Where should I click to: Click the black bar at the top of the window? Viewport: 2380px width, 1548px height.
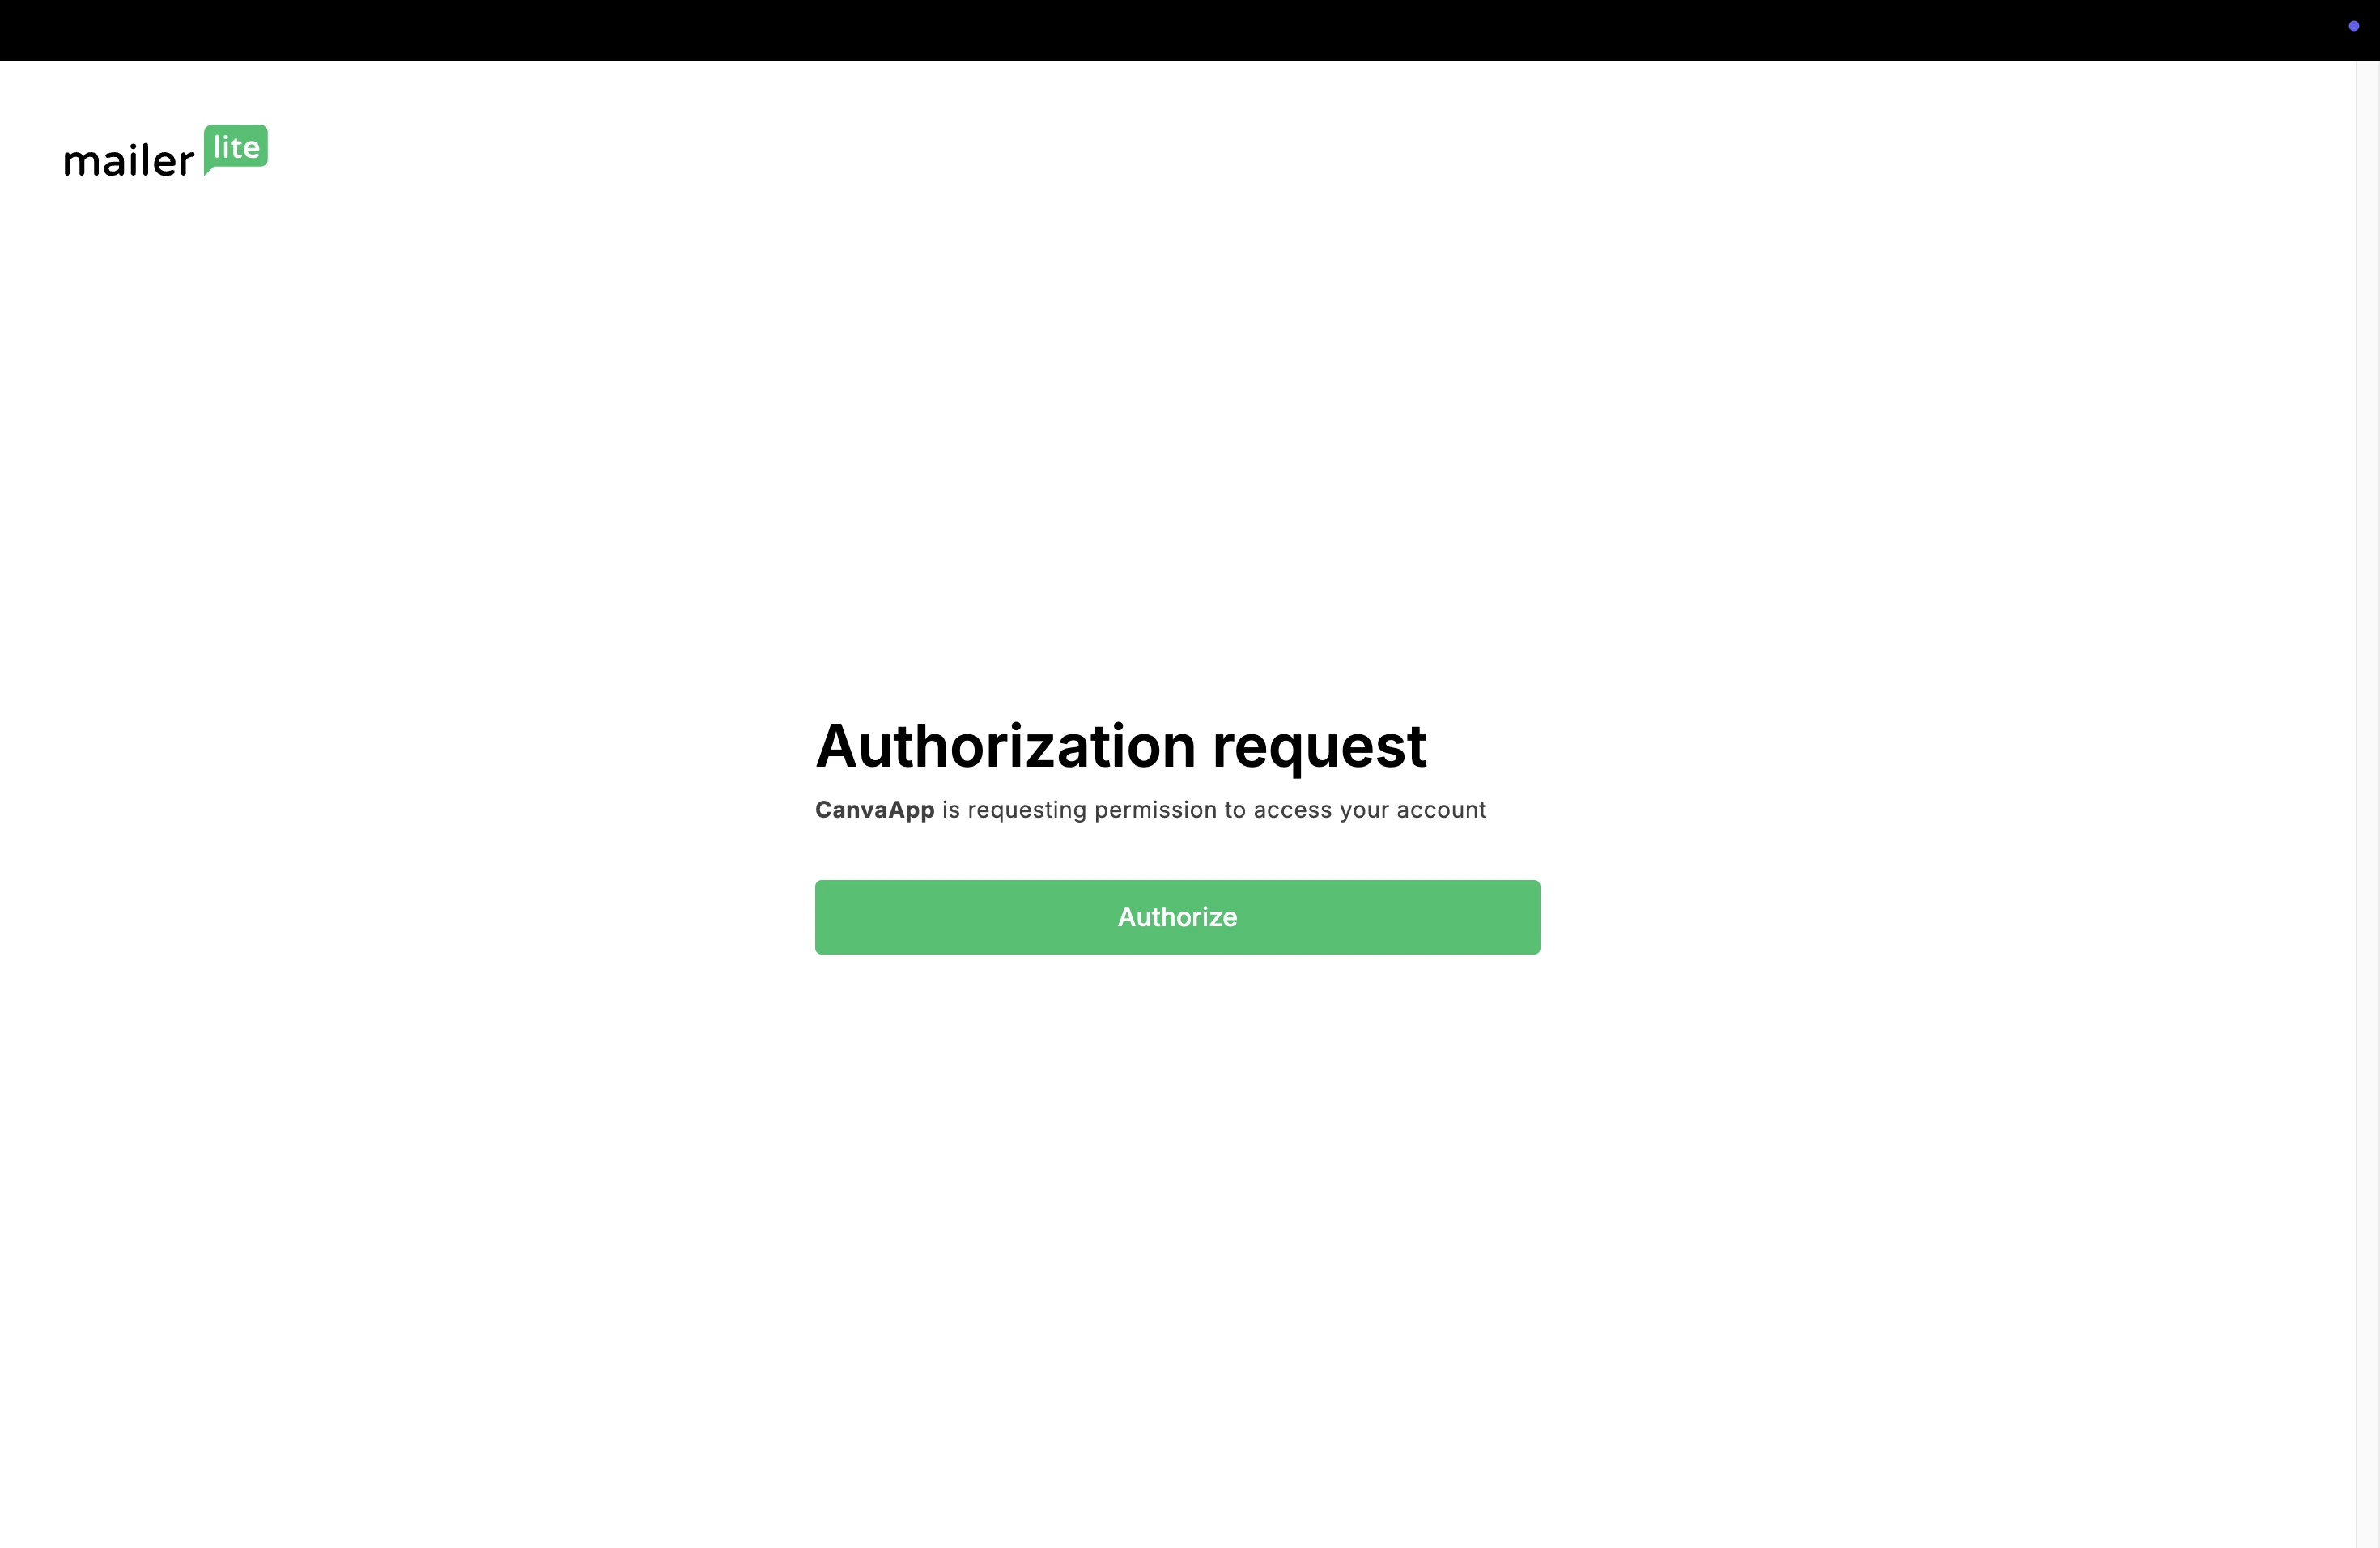[1190, 30]
